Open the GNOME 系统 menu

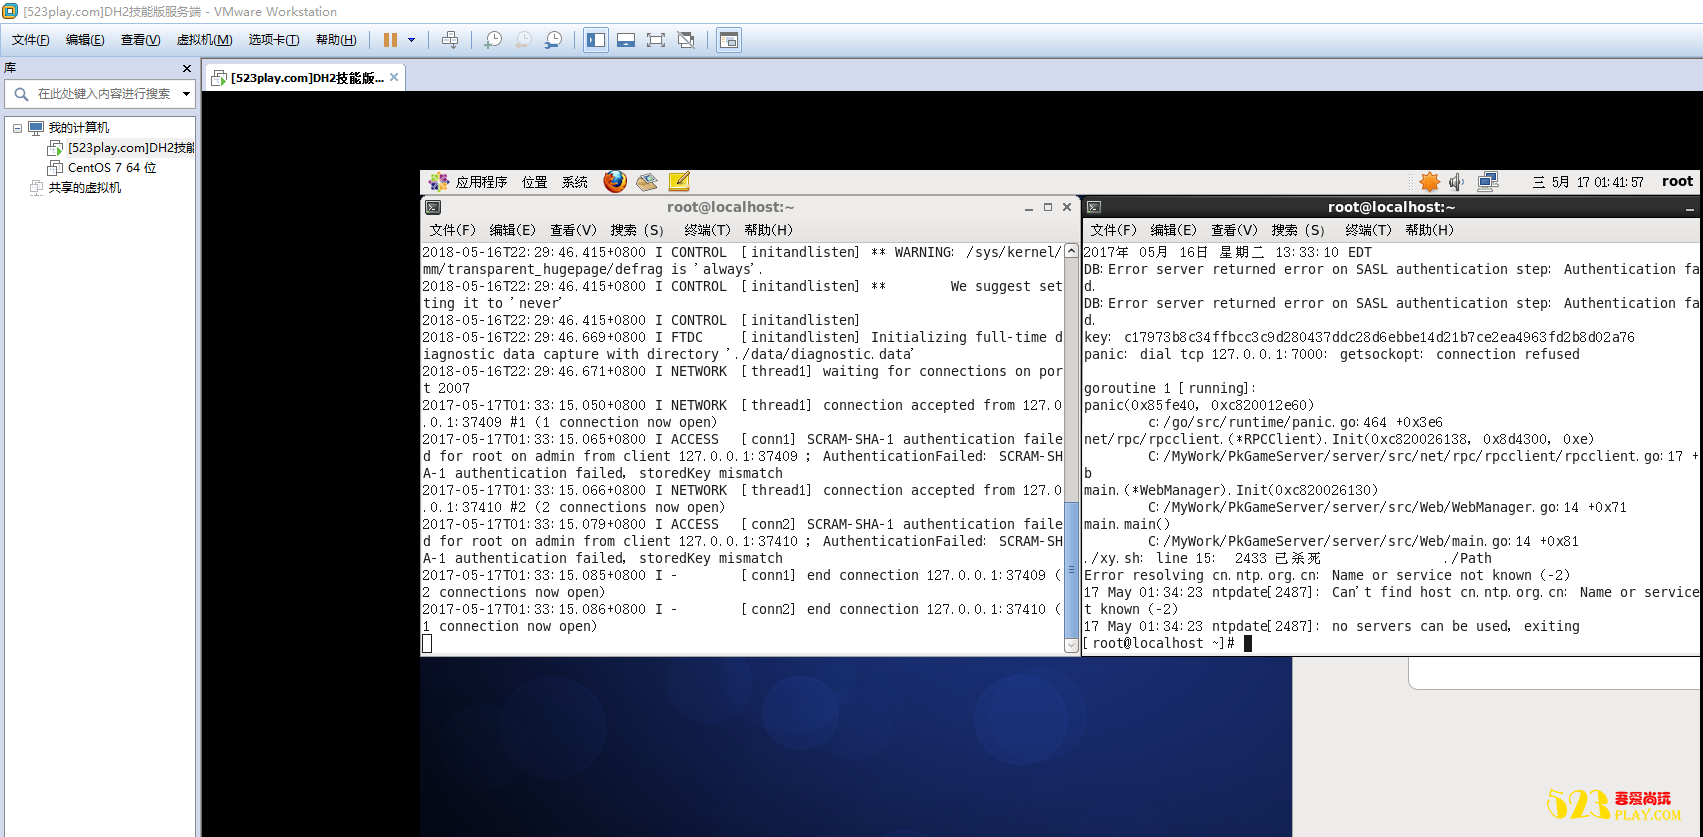[575, 182]
